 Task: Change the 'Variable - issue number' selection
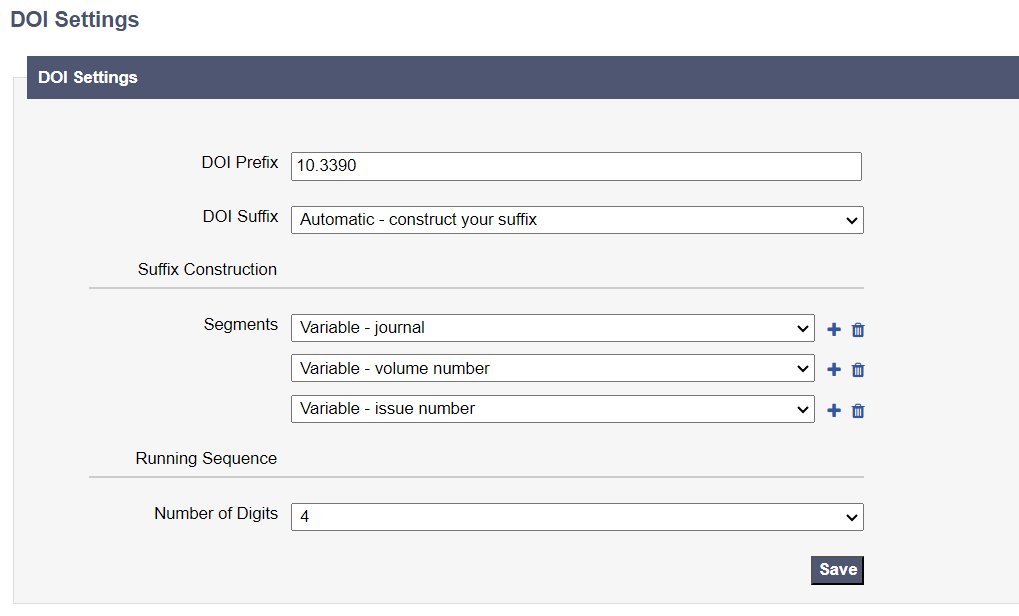click(x=552, y=408)
